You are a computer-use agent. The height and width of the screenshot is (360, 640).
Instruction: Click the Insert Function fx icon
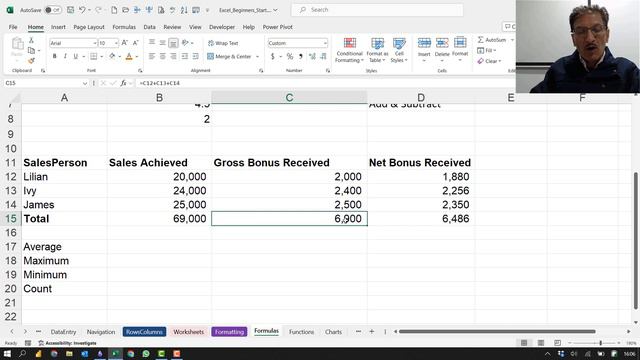(123, 83)
